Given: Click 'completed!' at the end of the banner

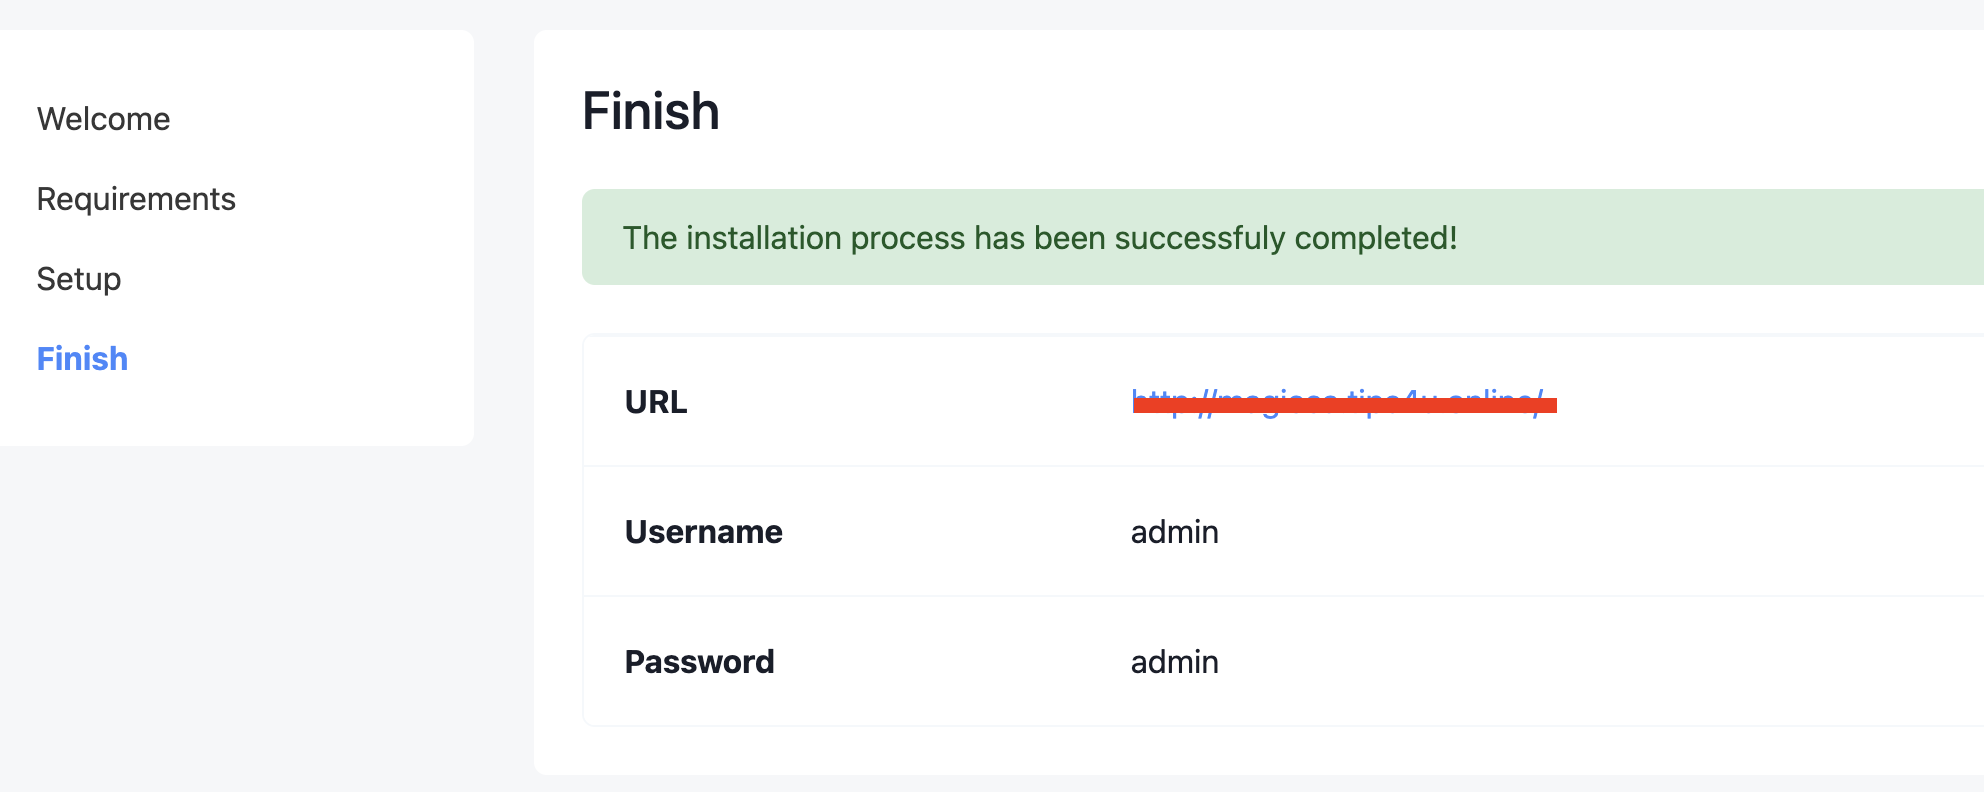Looking at the screenshot, I should click(x=1376, y=238).
